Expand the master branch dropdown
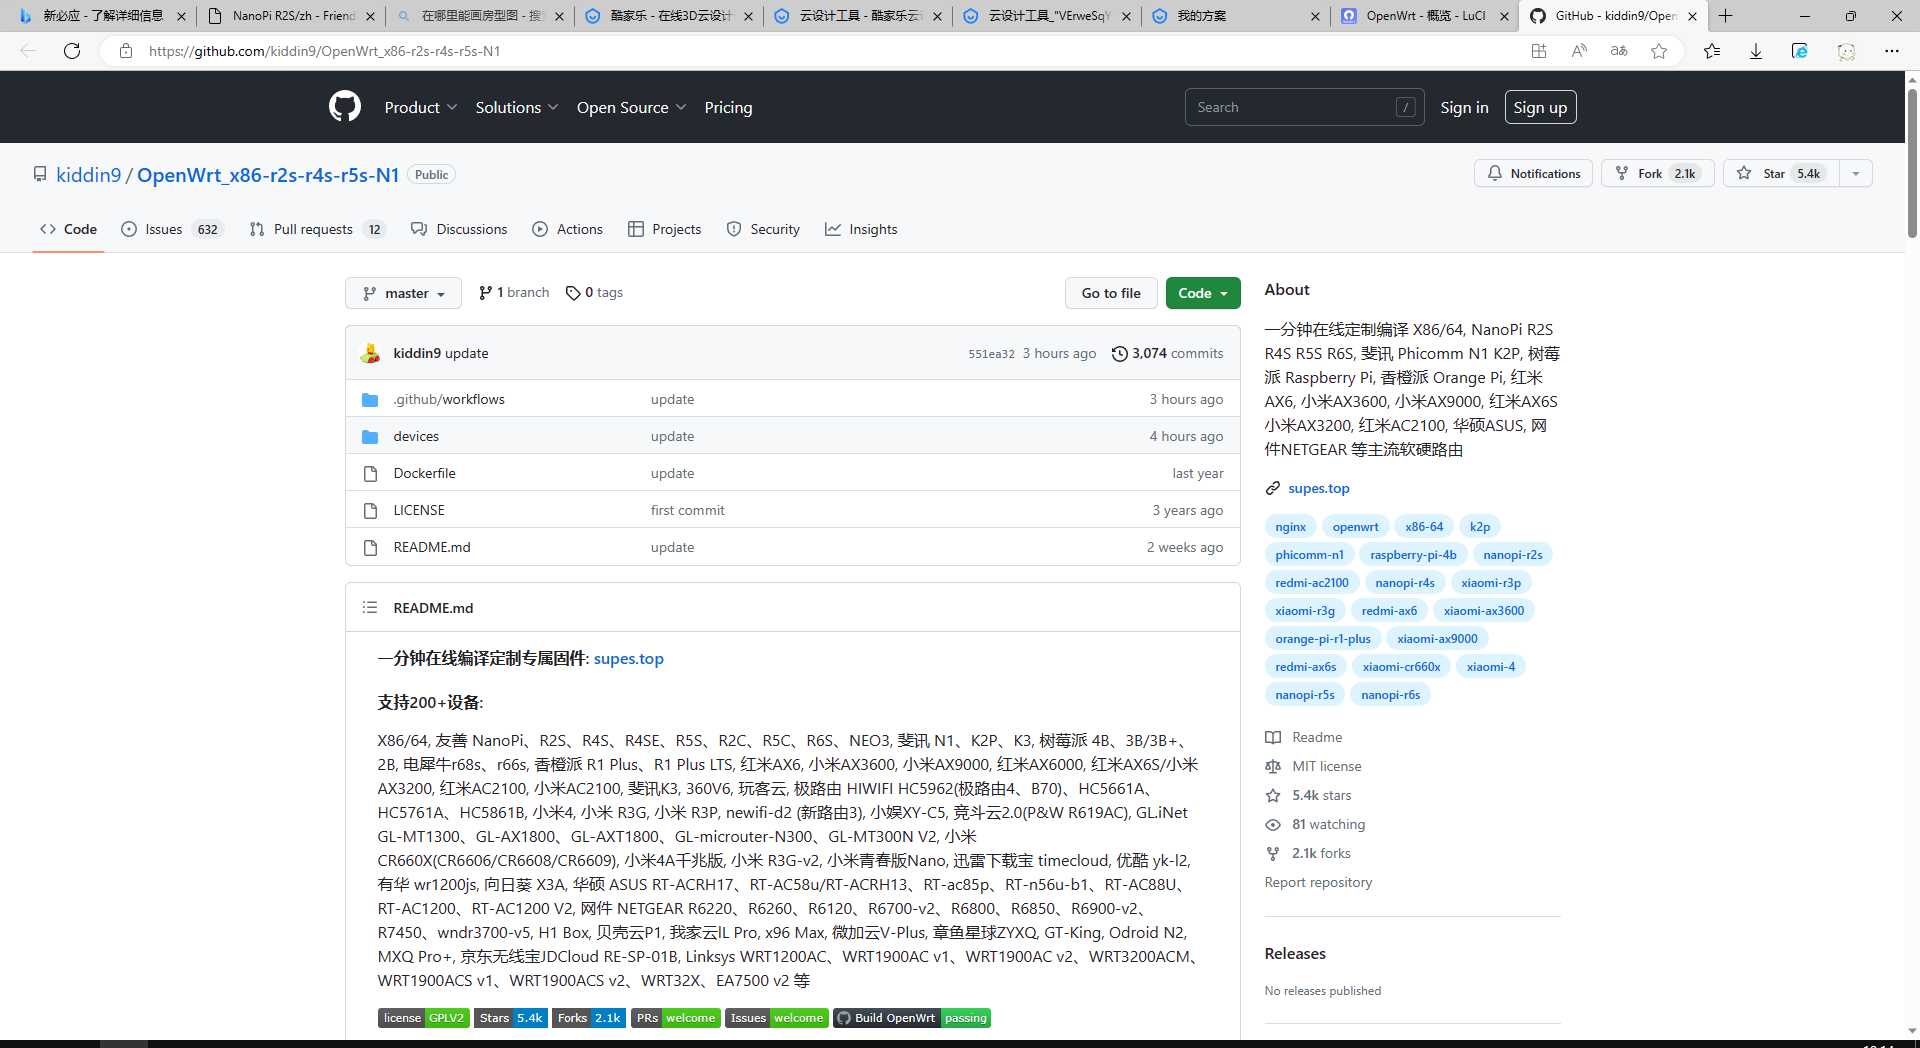 (x=403, y=293)
